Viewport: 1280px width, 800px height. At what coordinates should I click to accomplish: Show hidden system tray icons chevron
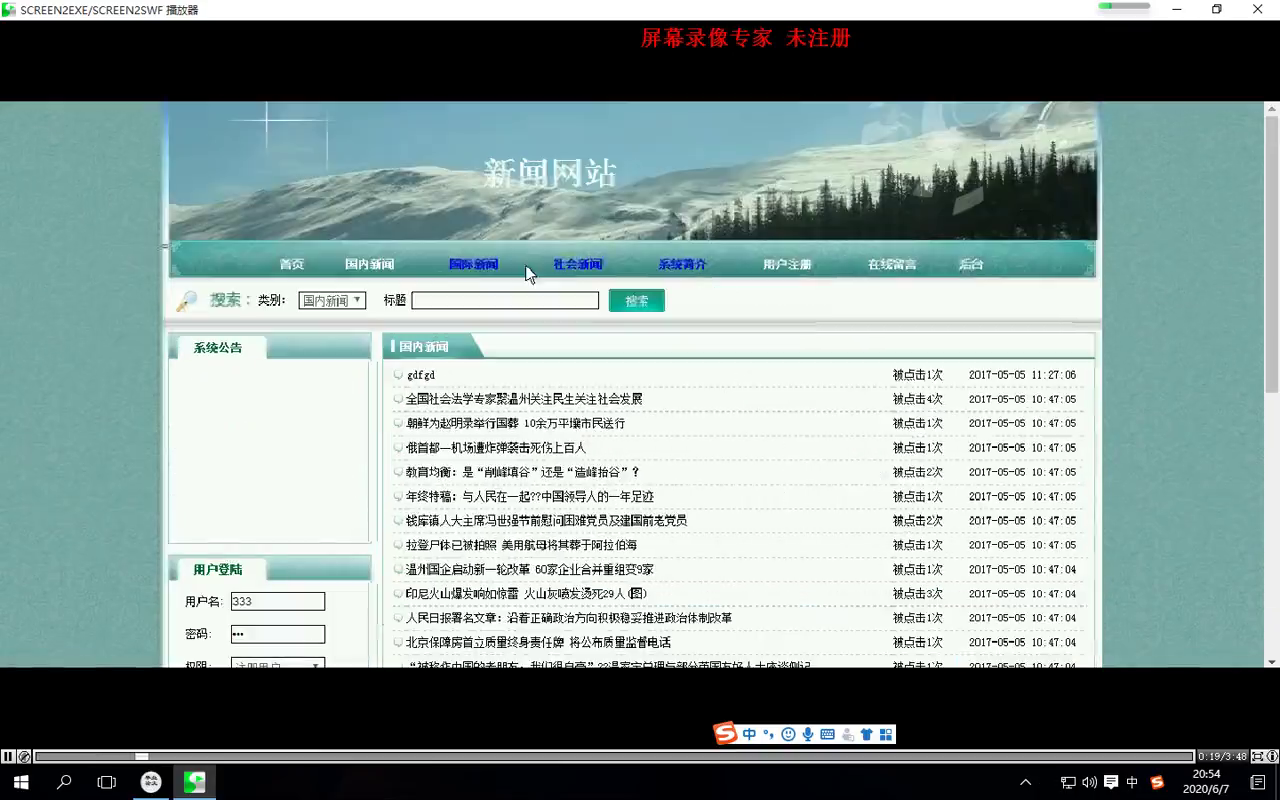click(x=1025, y=782)
